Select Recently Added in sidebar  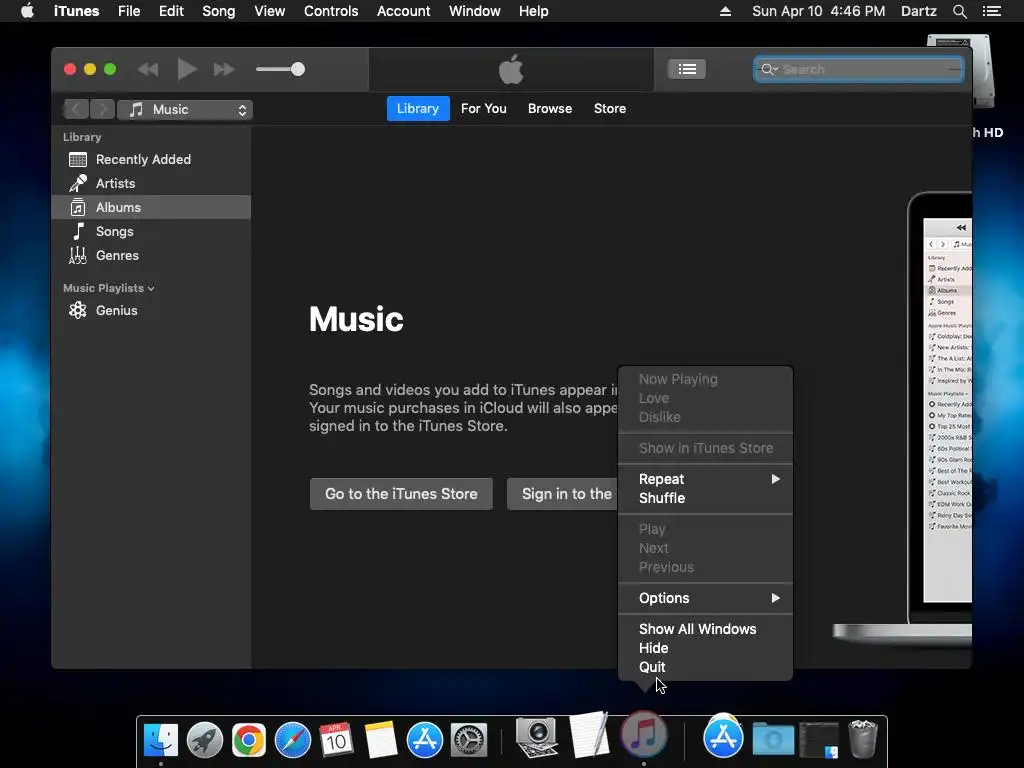point(151,159)
